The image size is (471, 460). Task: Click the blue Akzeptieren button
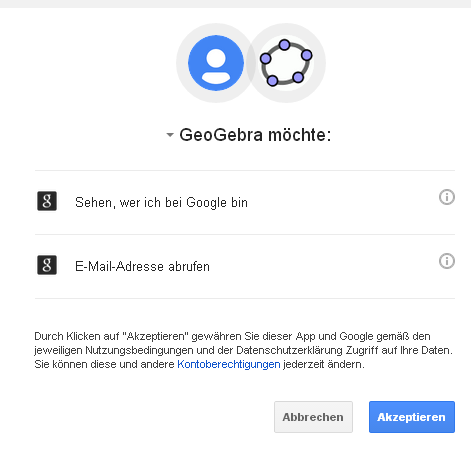[x=412, y=417]
